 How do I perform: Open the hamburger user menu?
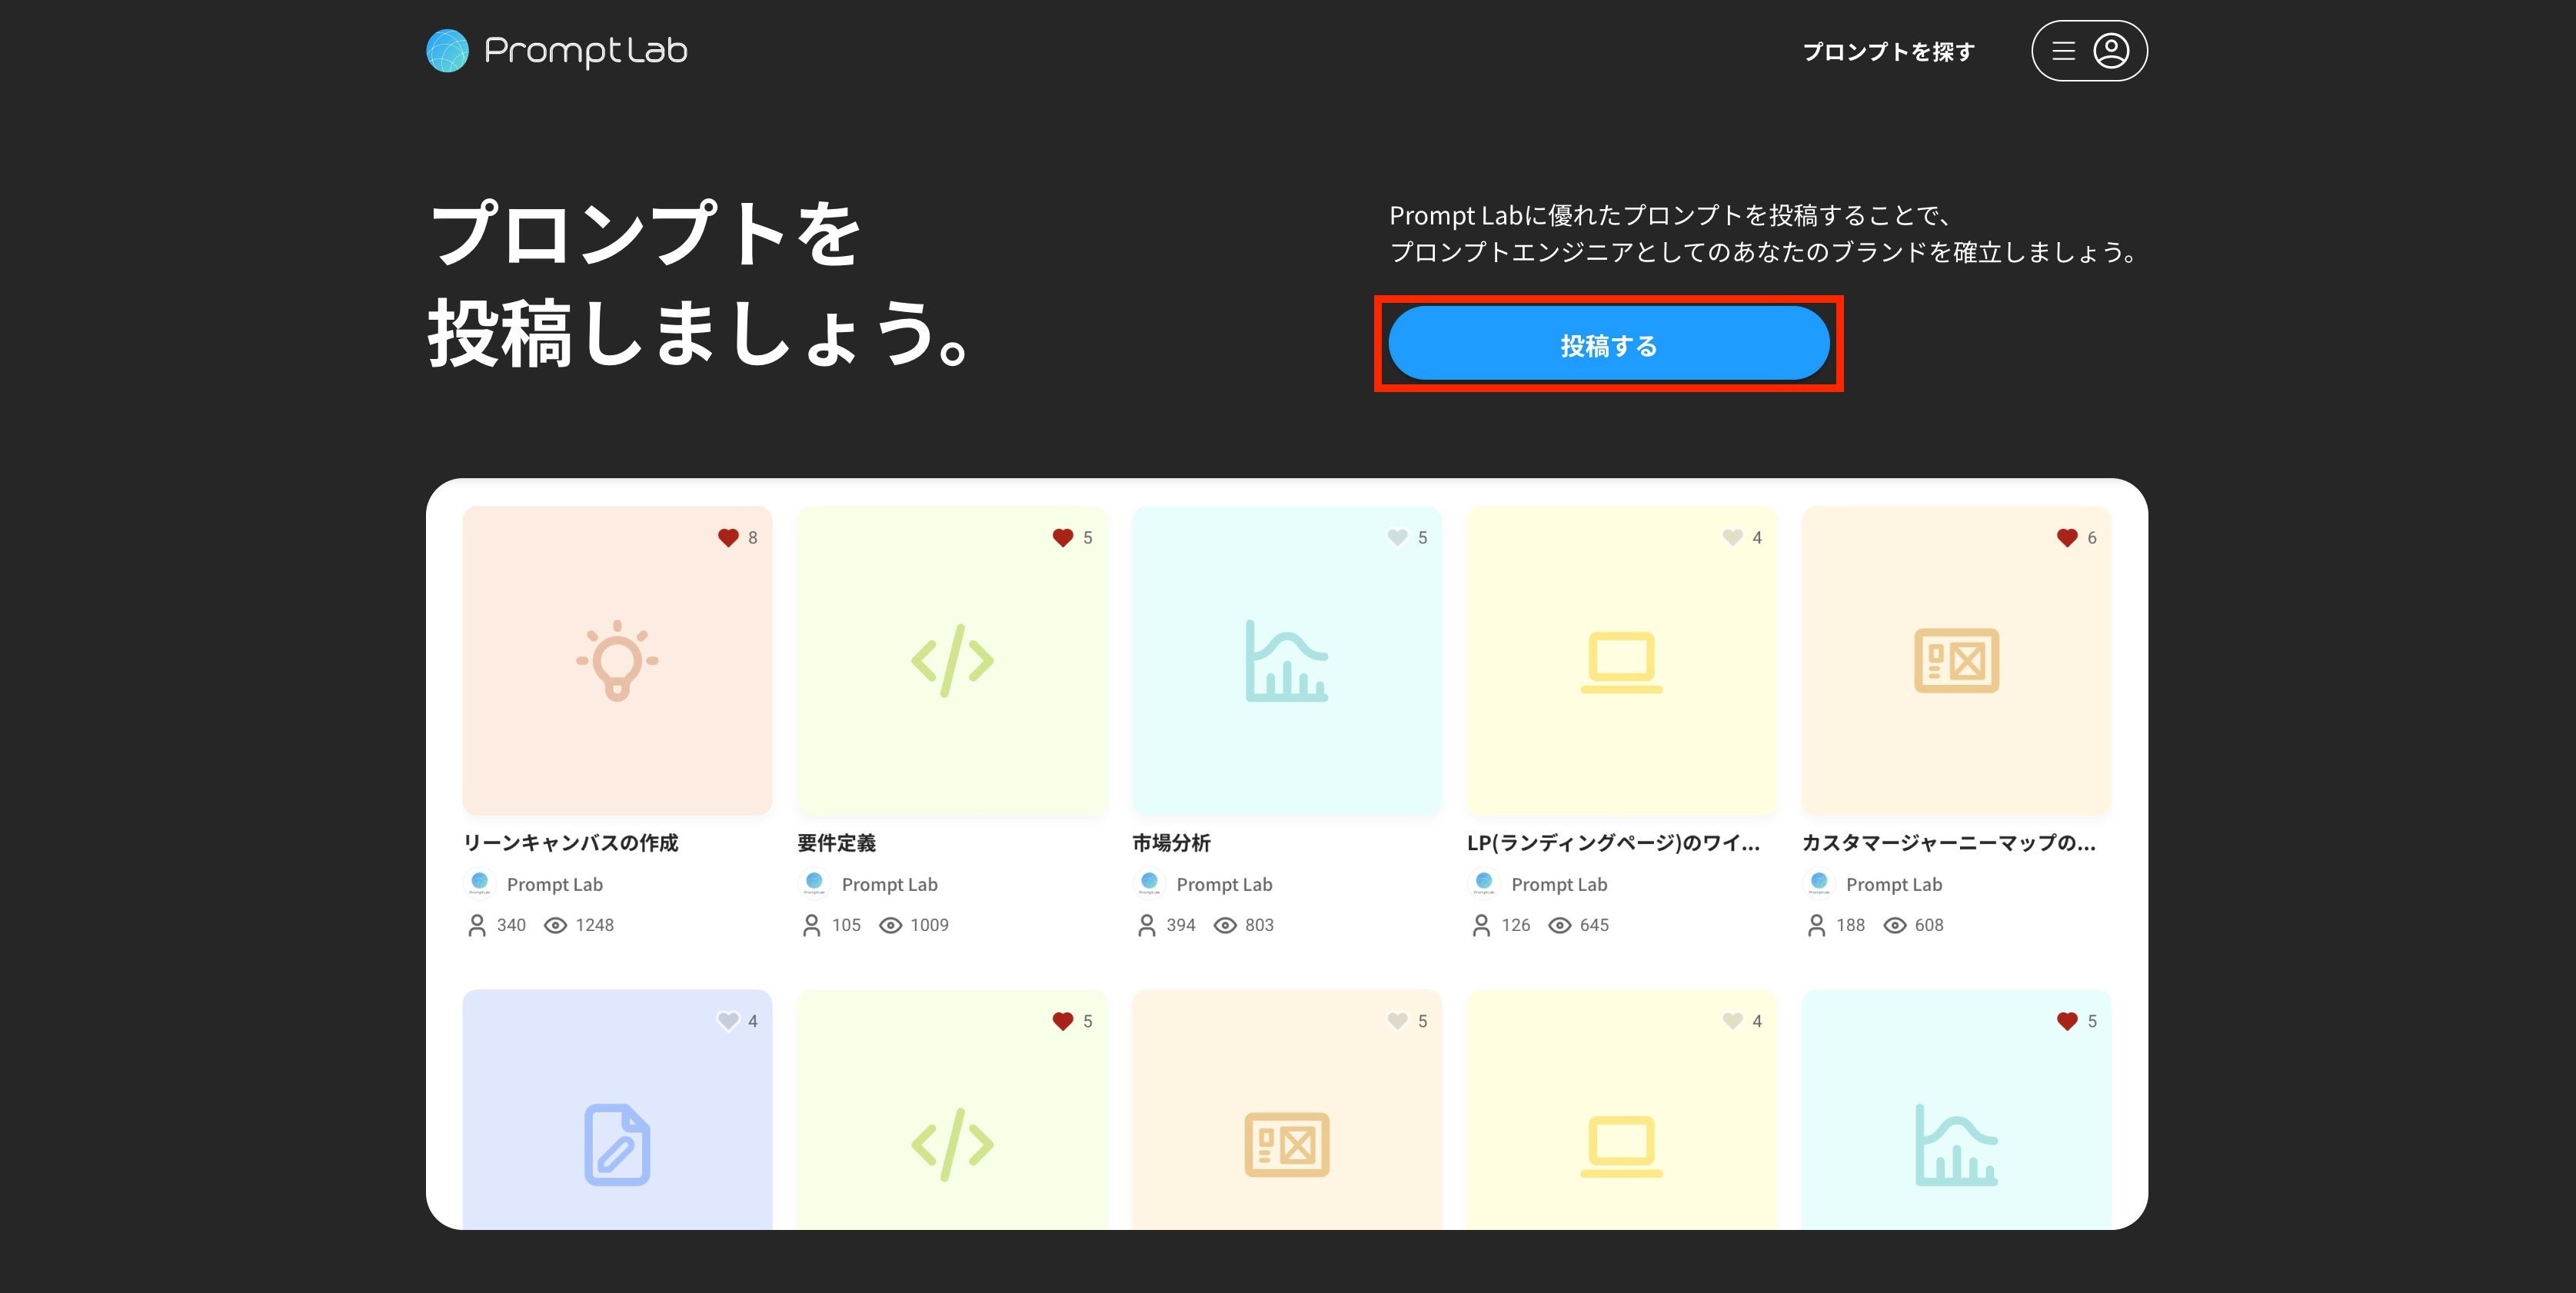coord(2063,51)
